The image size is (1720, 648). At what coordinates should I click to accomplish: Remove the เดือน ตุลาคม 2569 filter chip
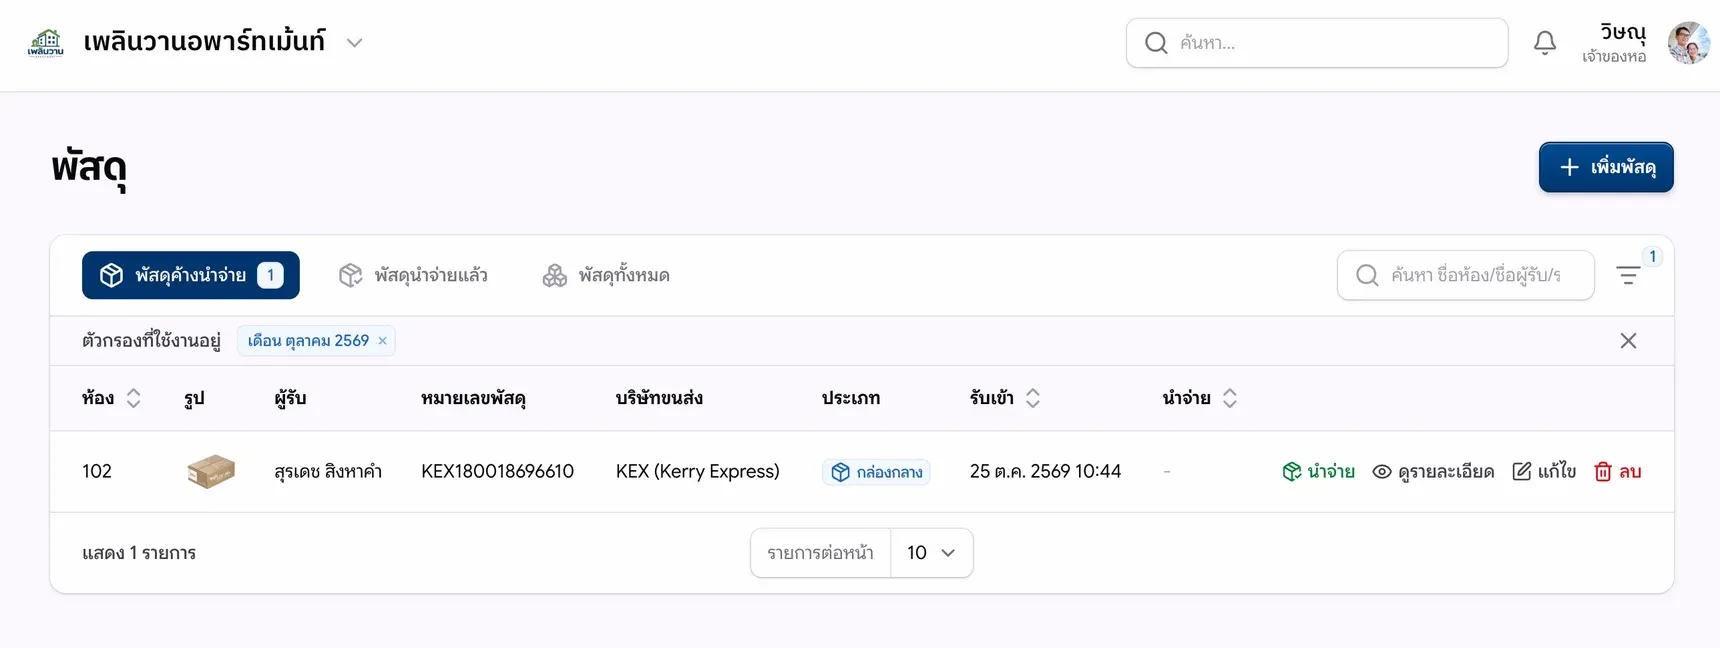coord(382,341)
